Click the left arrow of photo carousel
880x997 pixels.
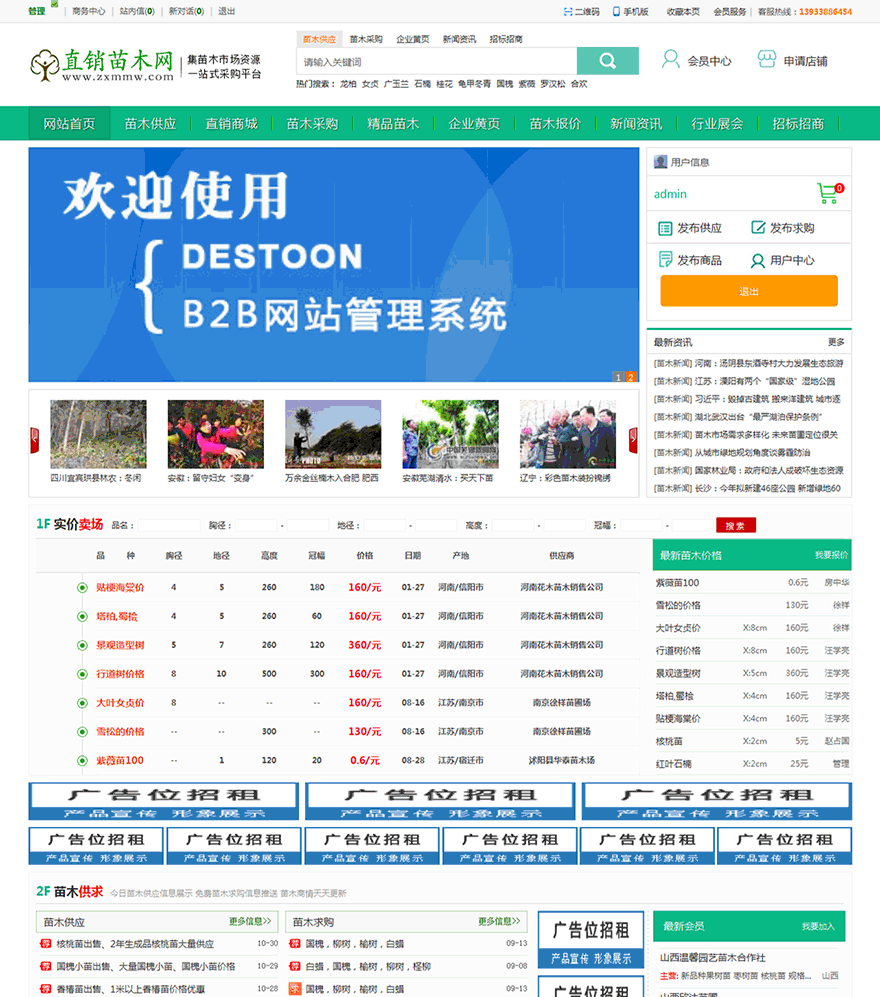[x=35, y=439]
